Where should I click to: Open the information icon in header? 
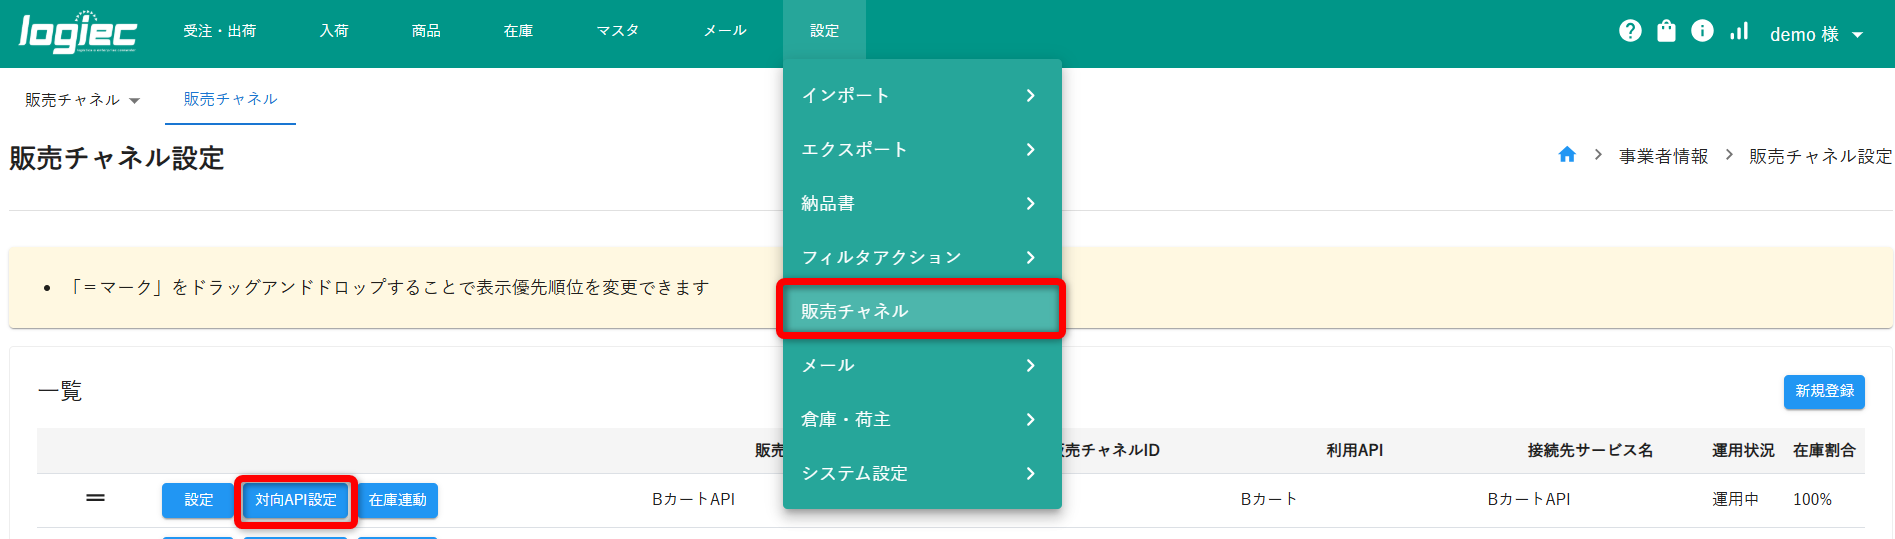(1702, 31)
